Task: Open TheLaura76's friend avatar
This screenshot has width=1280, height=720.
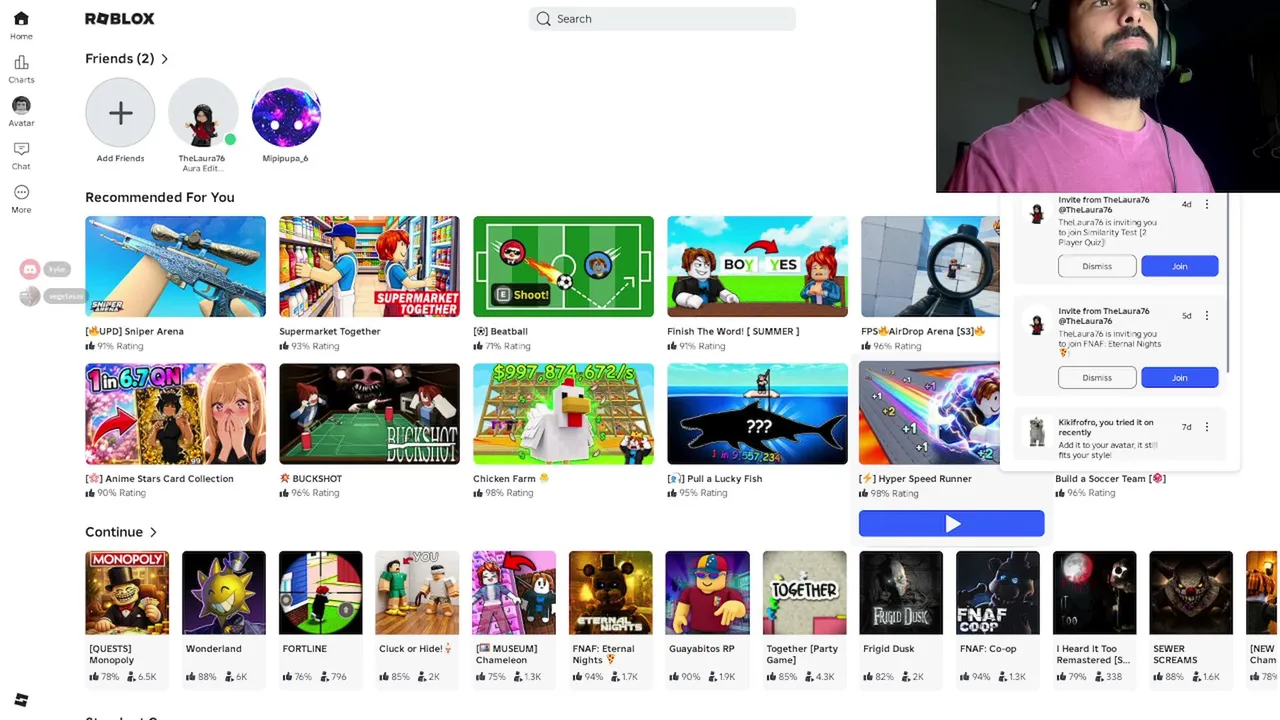Action: [202, 113]
